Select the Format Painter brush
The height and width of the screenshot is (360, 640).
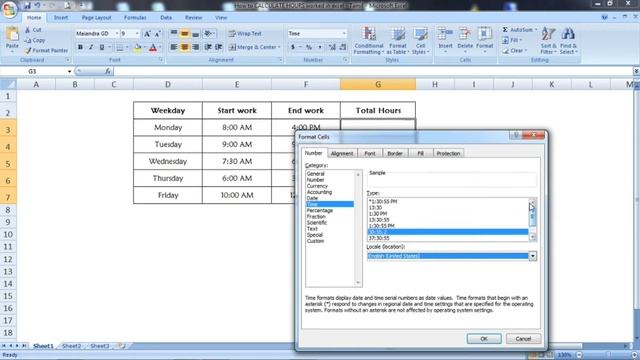[x=46, y=51]
